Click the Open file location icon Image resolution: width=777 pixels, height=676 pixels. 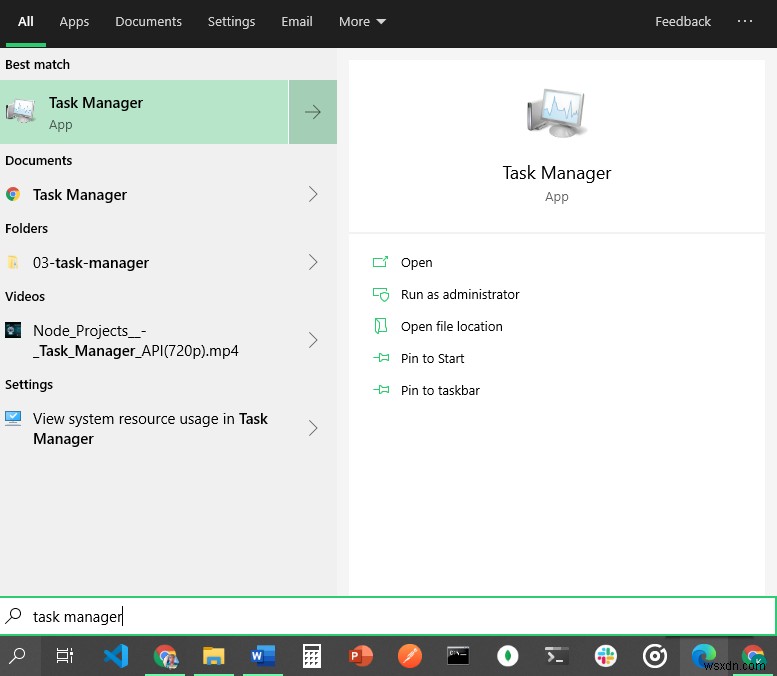coord(381,326)
